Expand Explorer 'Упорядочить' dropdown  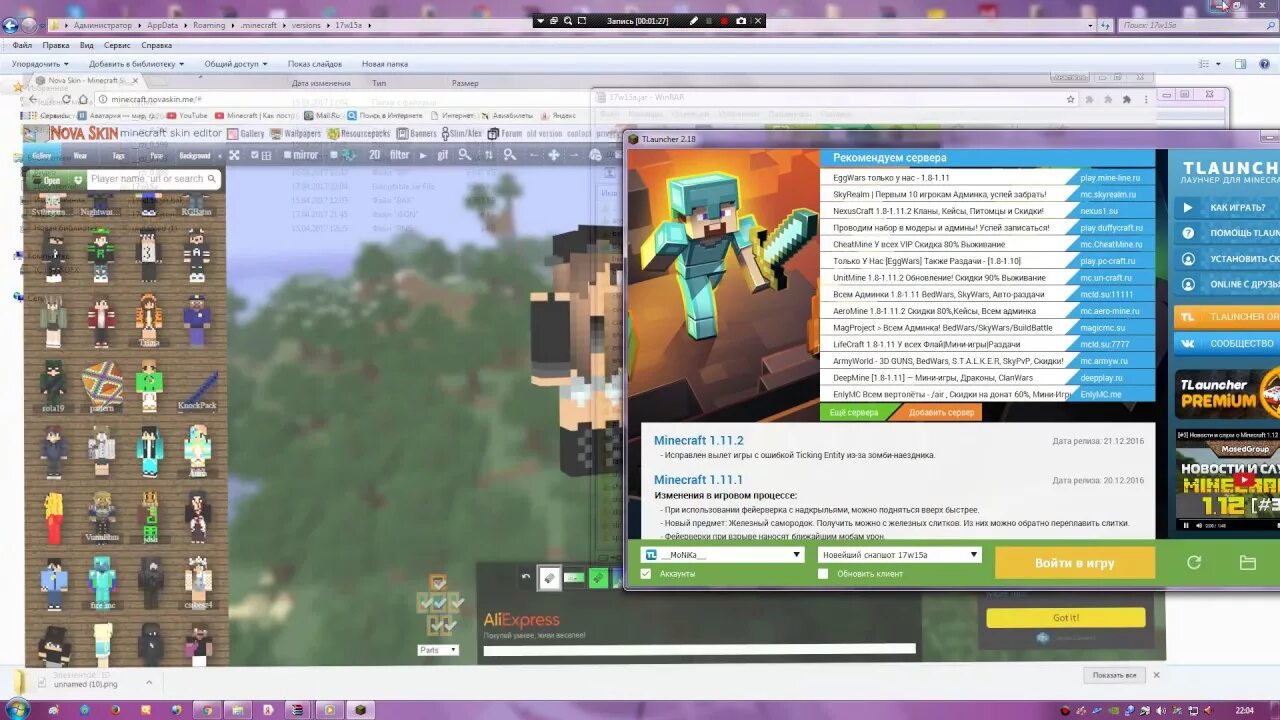click(42, 64)
